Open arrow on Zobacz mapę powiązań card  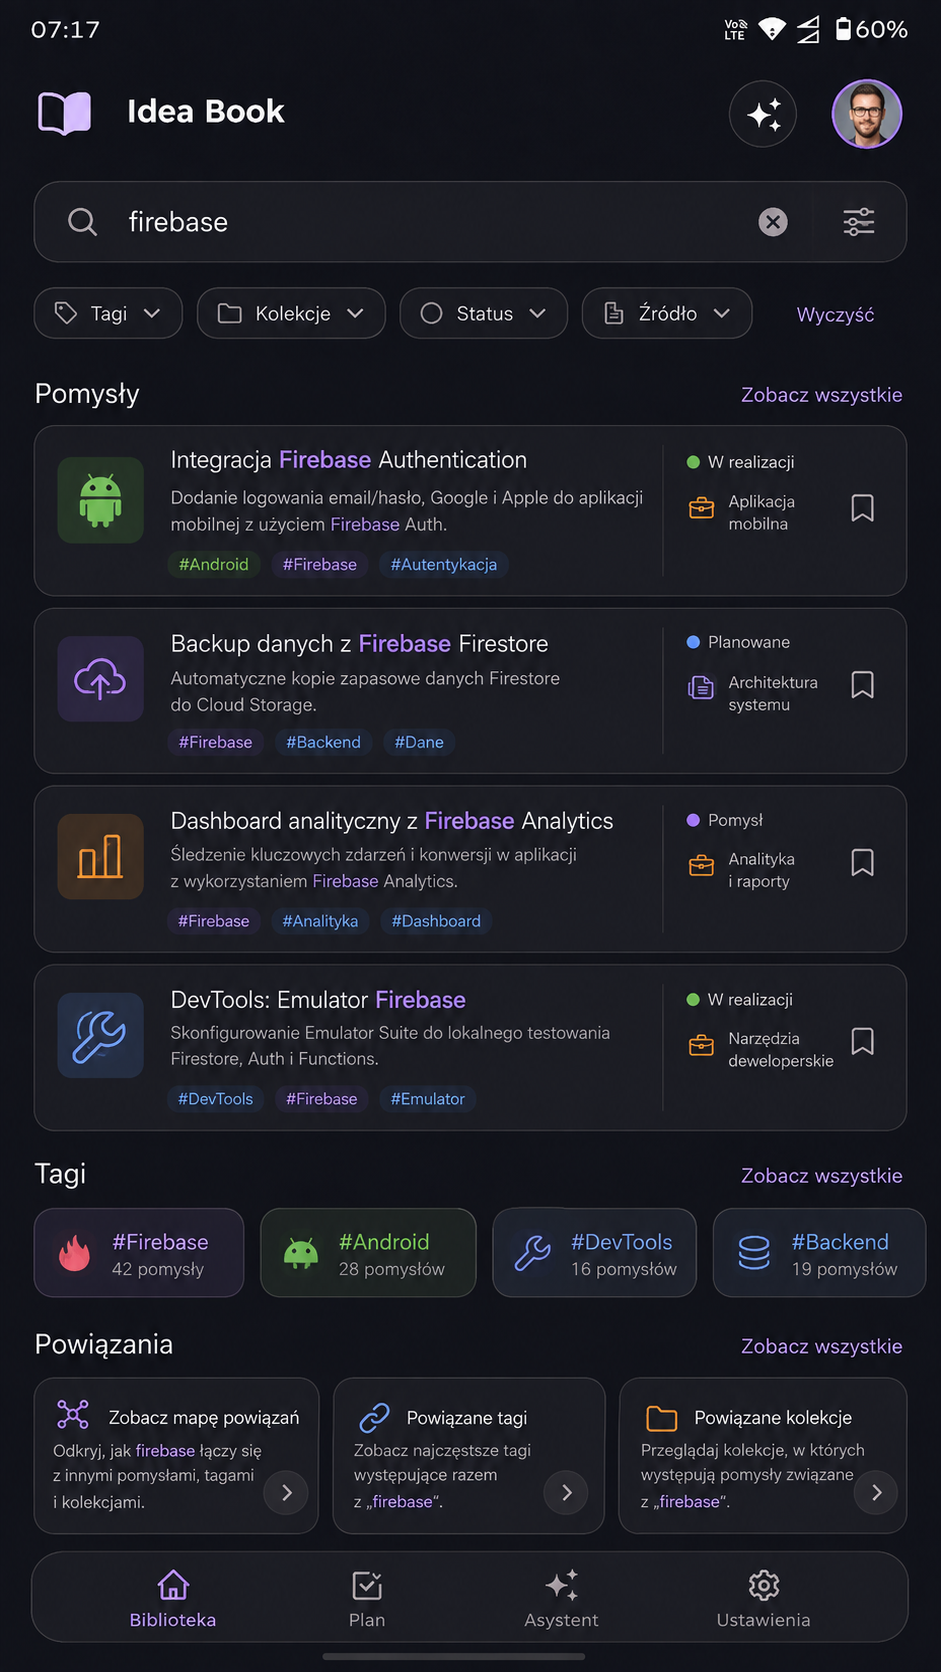pos(286,1493)
